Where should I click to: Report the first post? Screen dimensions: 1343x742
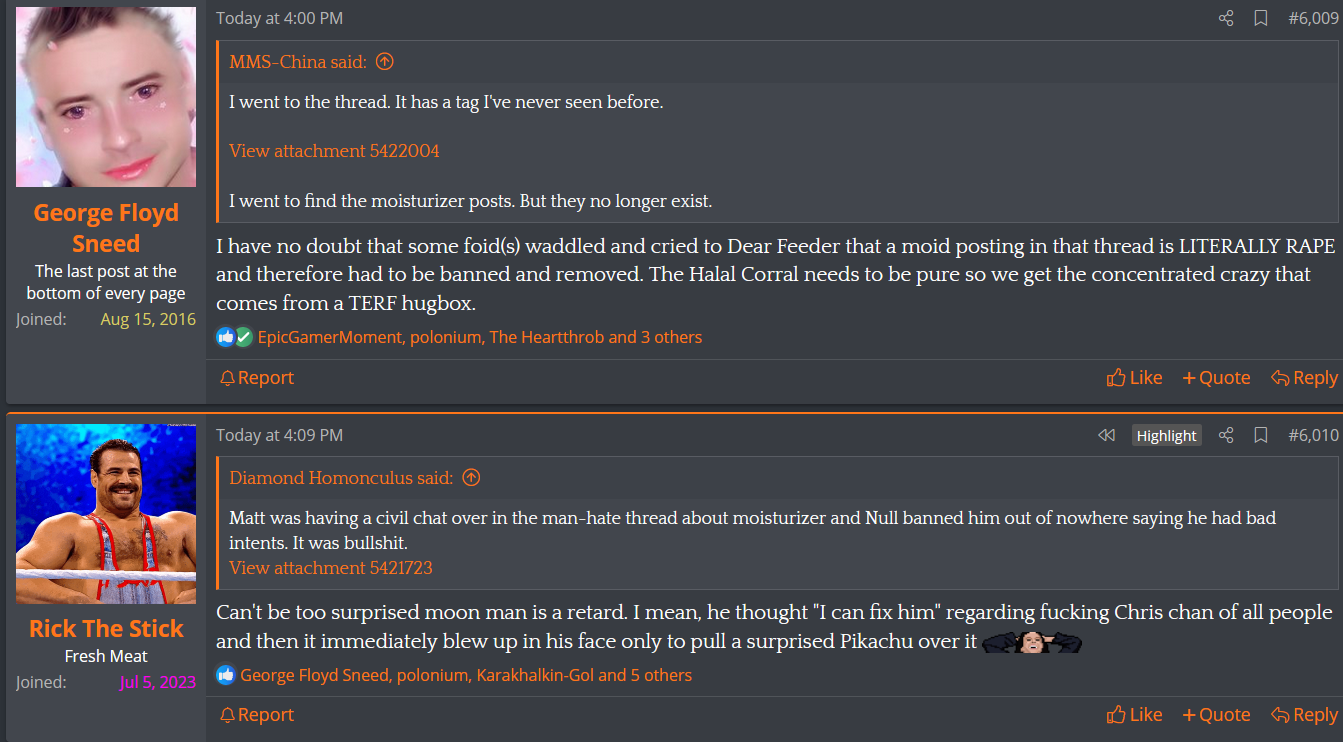click(x=256, y=378)
